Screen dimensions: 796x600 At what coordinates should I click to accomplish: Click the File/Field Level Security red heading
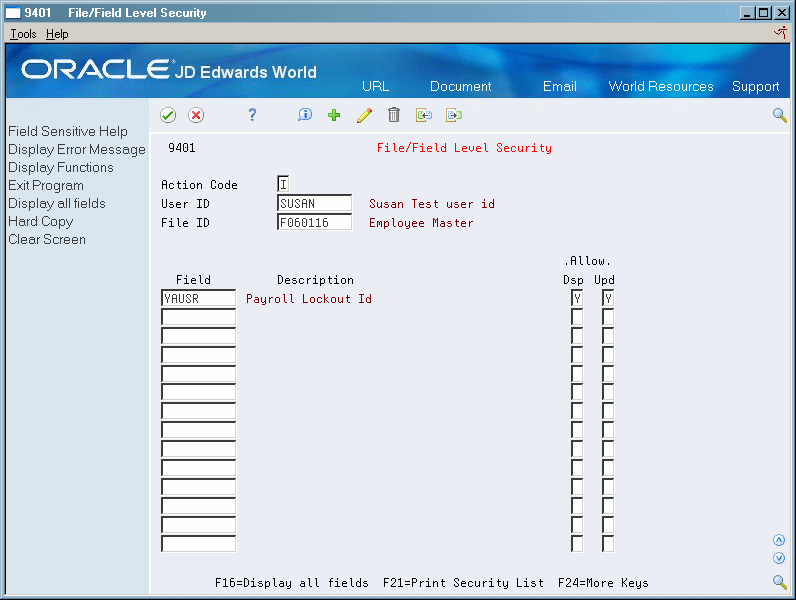(x=464, y=148)
